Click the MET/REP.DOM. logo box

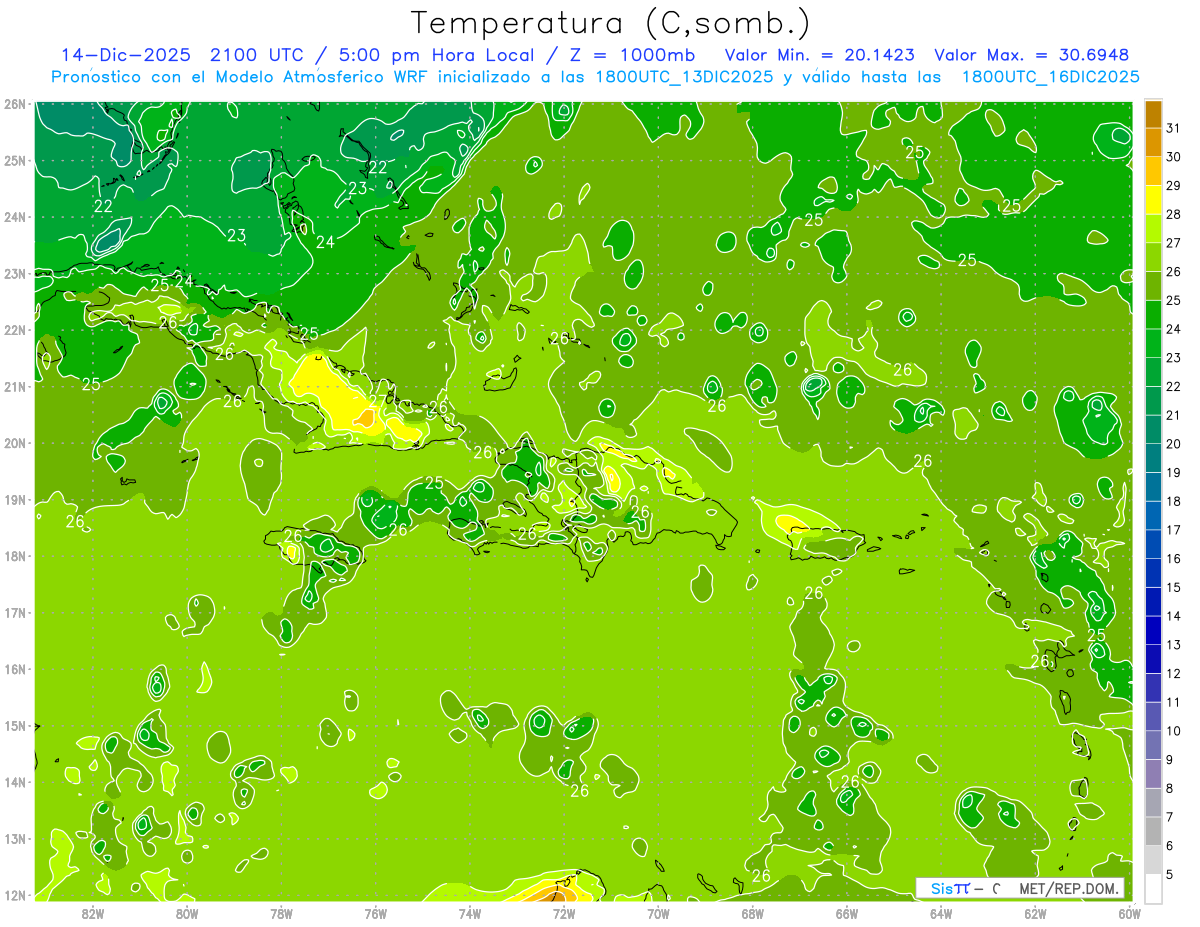click(1020, 888)
